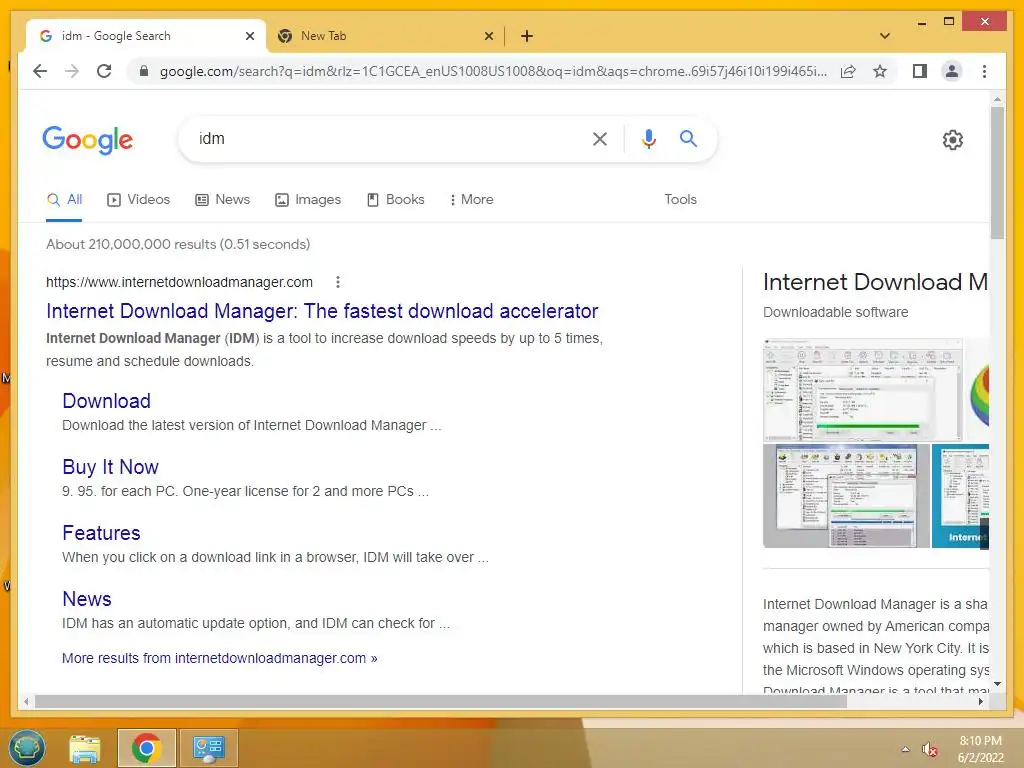The width and height of the screenshot is (1024, 768).
Task: Switch to Images results
Action: [308, 200]
